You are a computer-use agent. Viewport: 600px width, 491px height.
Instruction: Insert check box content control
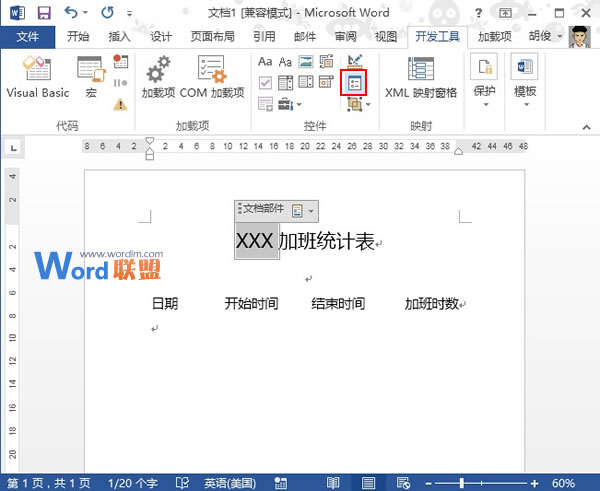point(265,82)
